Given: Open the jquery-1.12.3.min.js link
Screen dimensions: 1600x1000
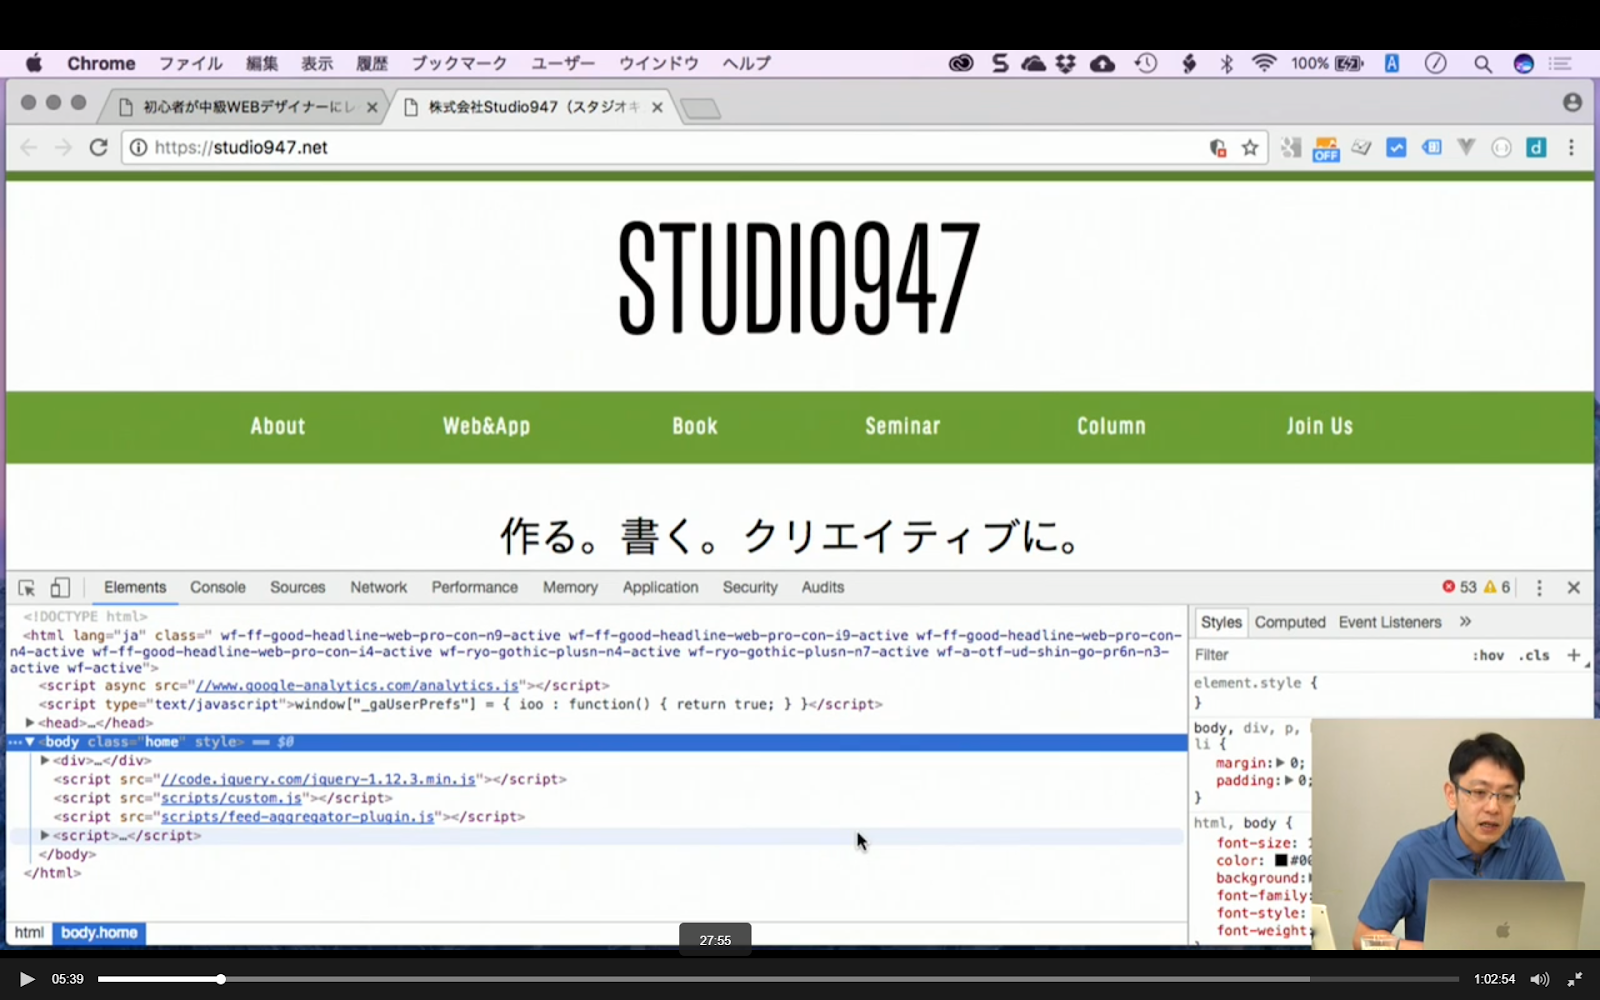Looking at the screenshot, I should 318,779.
